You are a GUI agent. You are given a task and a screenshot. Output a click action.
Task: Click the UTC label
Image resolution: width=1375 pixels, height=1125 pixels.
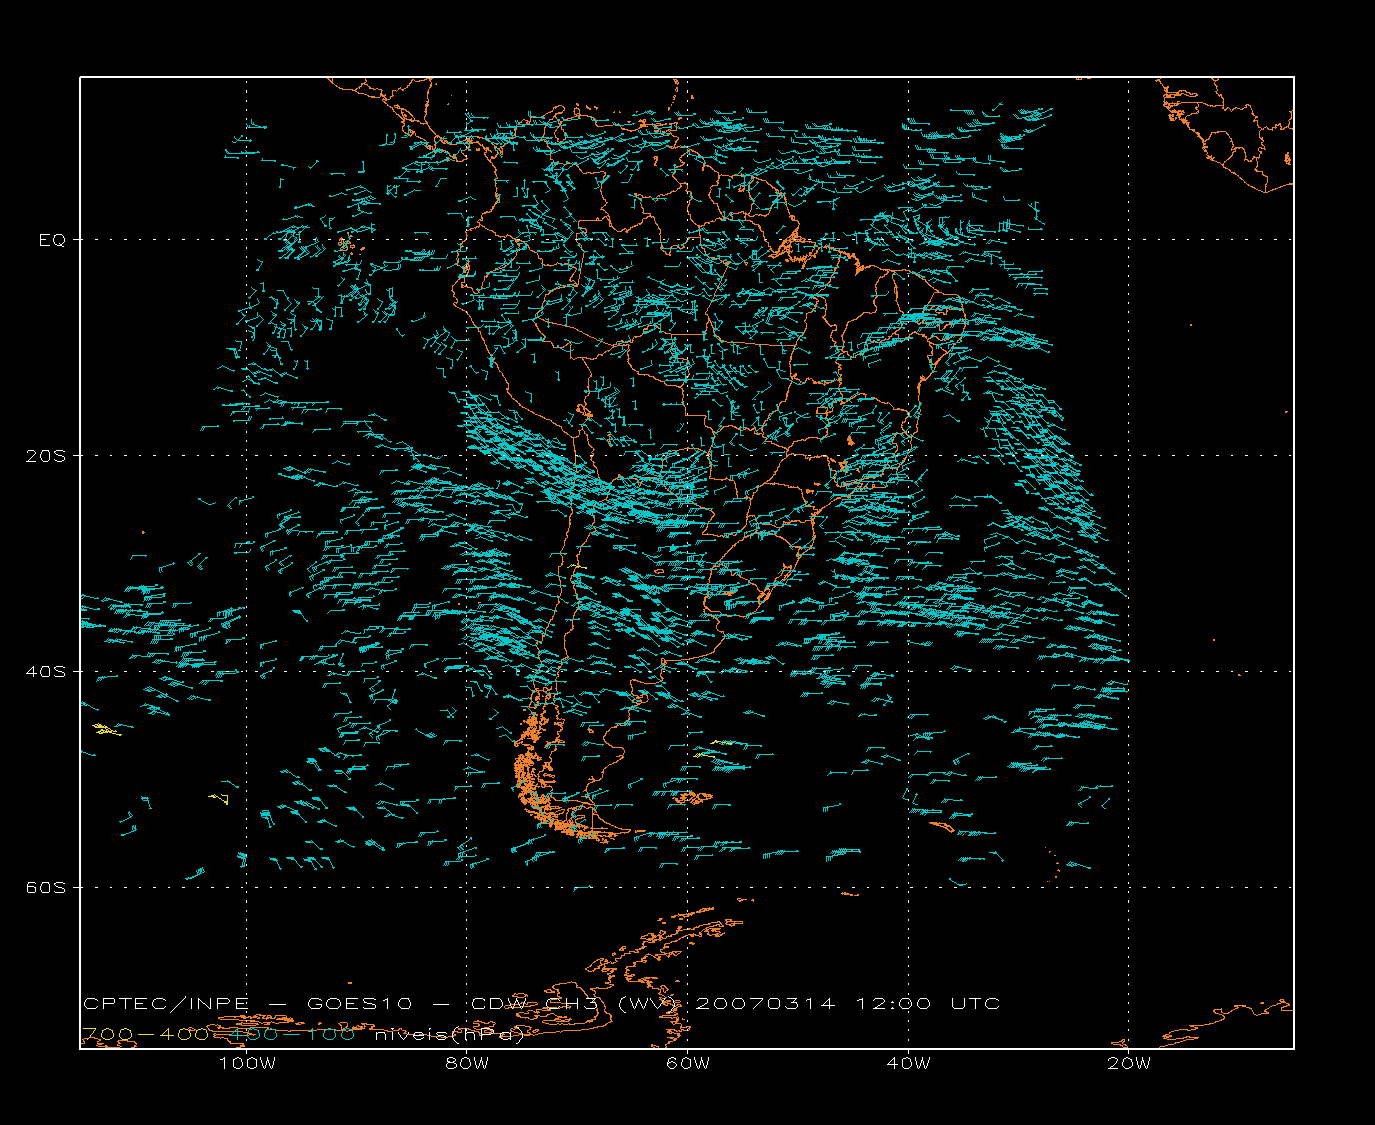[975, 1004]
